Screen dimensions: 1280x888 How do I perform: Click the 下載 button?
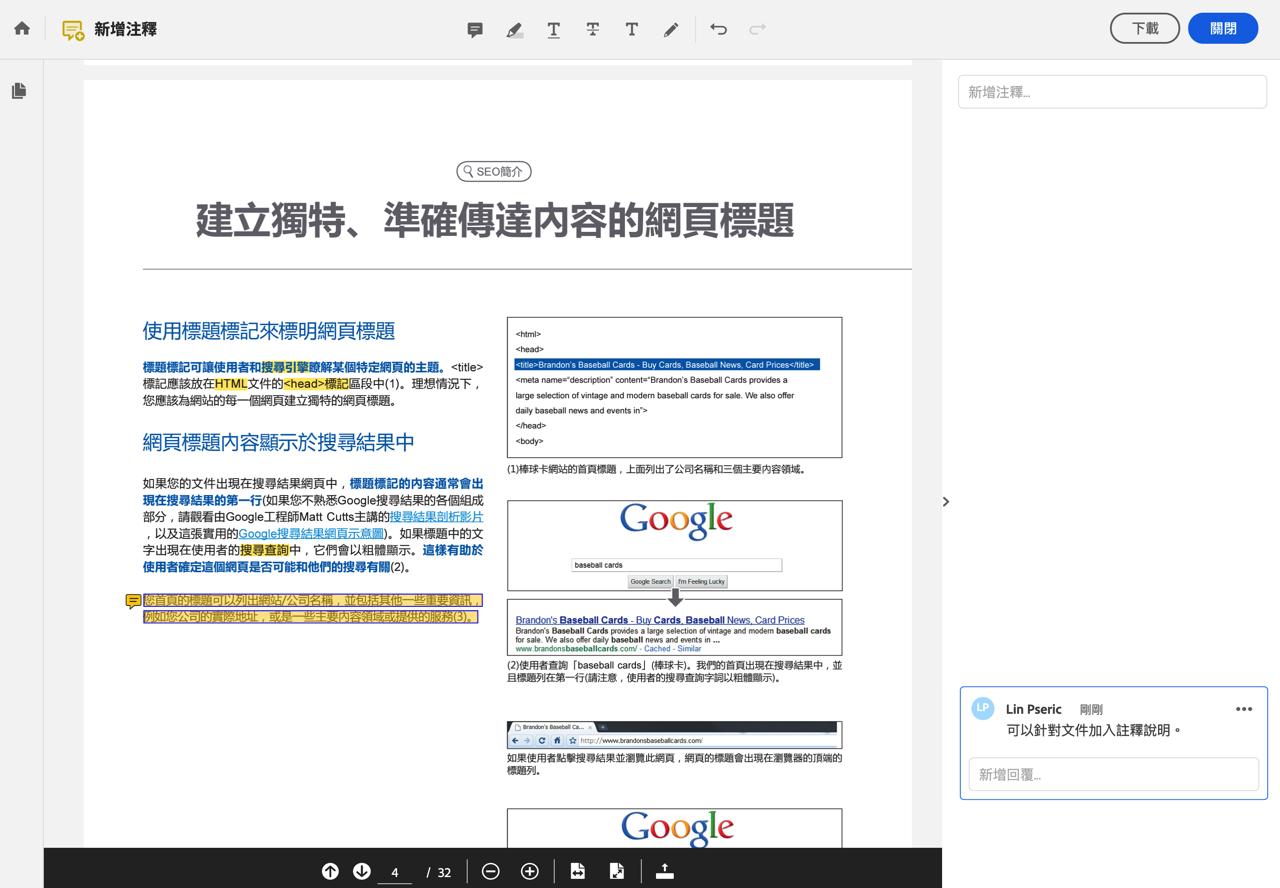pos(1145,29)
